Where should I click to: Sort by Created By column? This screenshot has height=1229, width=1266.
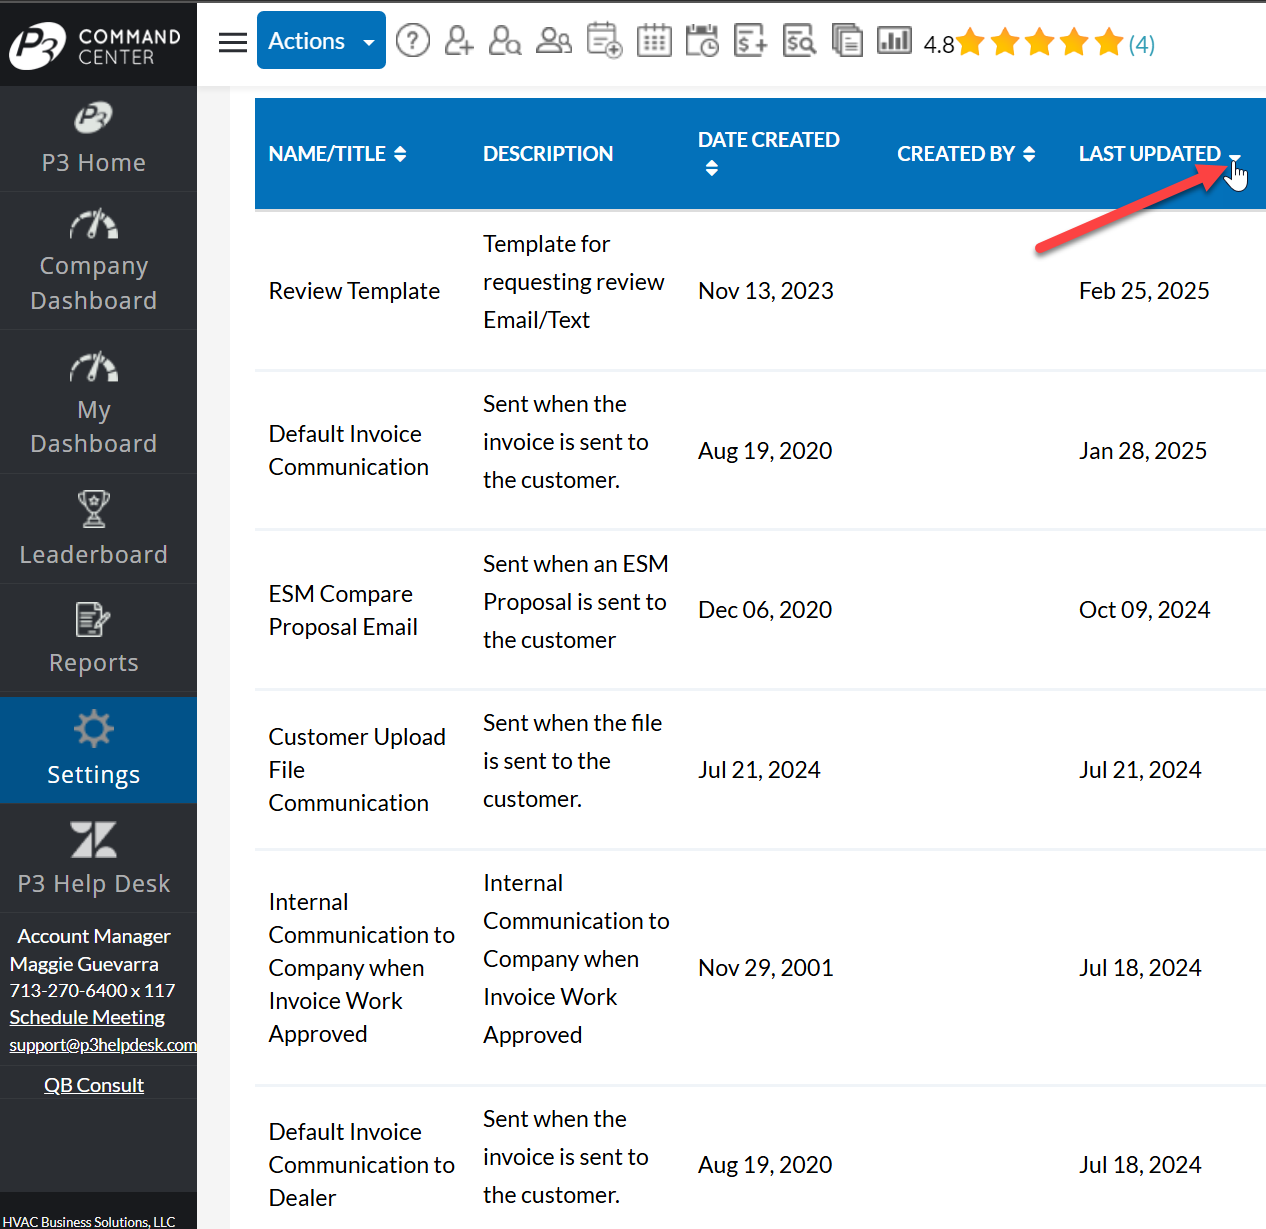tap(965, 154)
